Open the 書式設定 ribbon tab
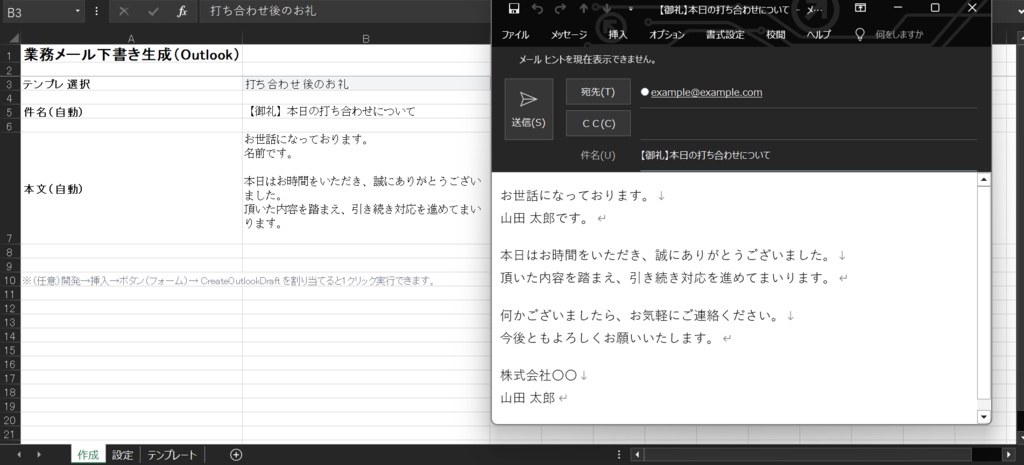The width and height of the screenshot is (1024, 465). (725, 35)
